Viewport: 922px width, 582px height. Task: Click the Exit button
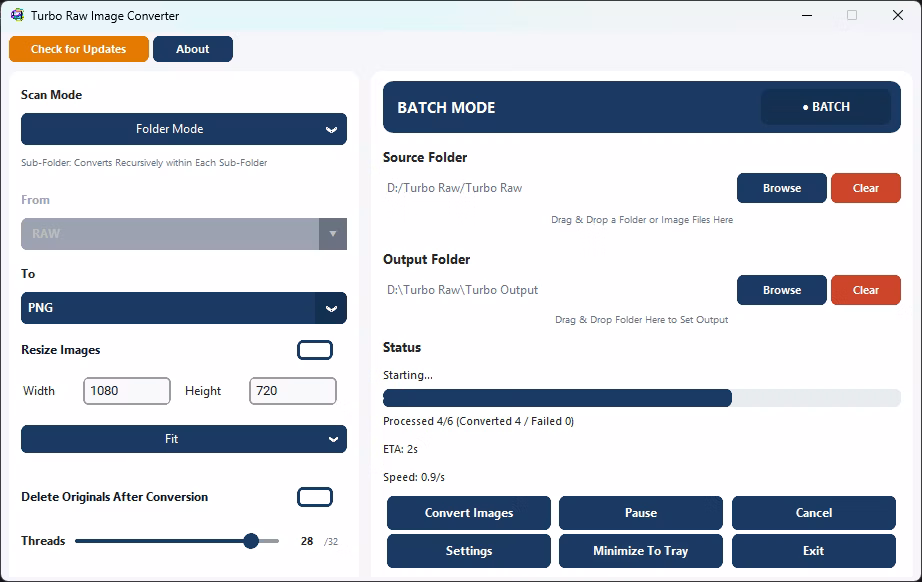814,551
